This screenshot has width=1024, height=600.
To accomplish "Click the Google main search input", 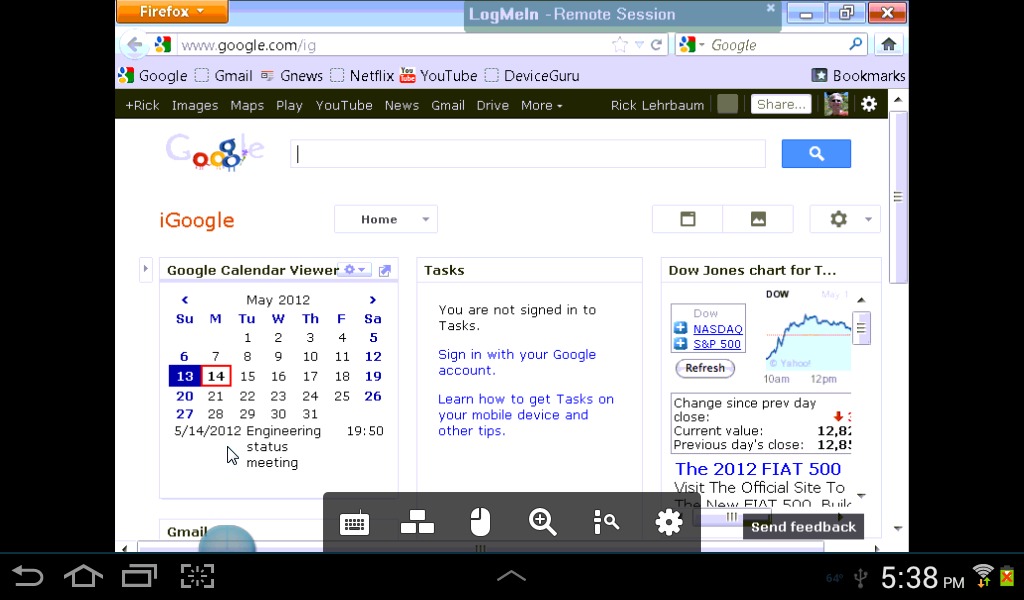I will click(528, 153).
